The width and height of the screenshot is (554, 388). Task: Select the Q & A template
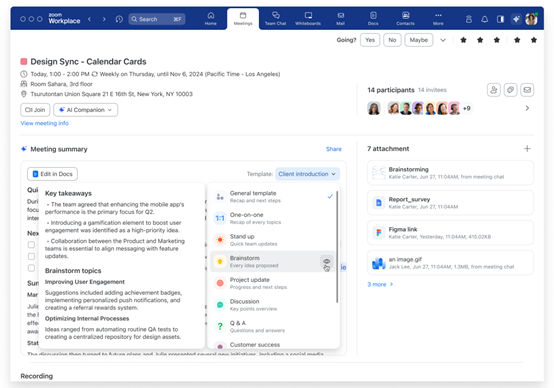point(272,326)
